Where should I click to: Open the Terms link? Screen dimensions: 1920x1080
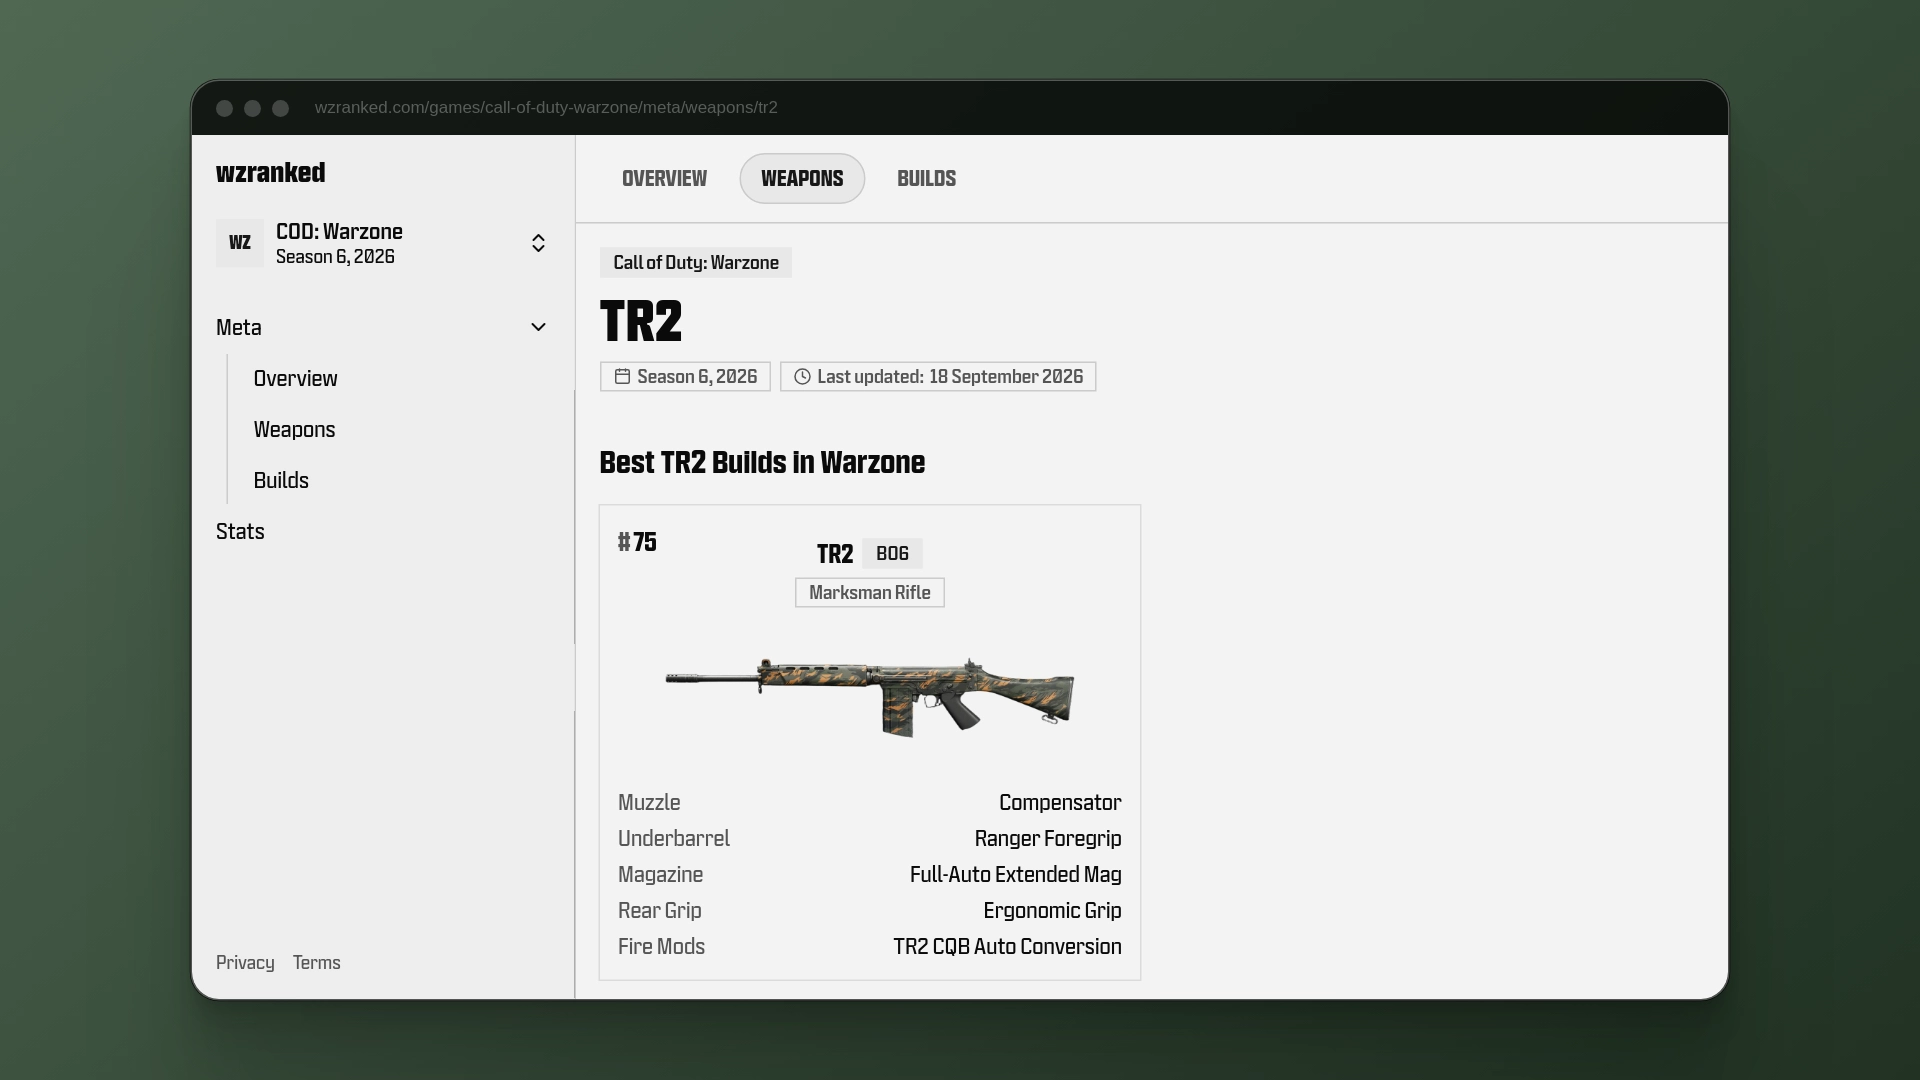[316, 962]
